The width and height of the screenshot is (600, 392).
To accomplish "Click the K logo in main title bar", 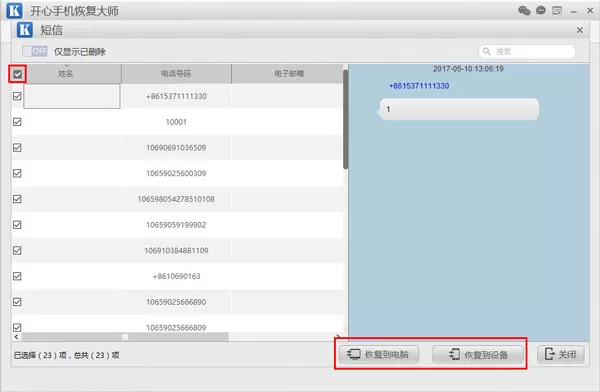I will pyautogui.click(x=15, y=10).
